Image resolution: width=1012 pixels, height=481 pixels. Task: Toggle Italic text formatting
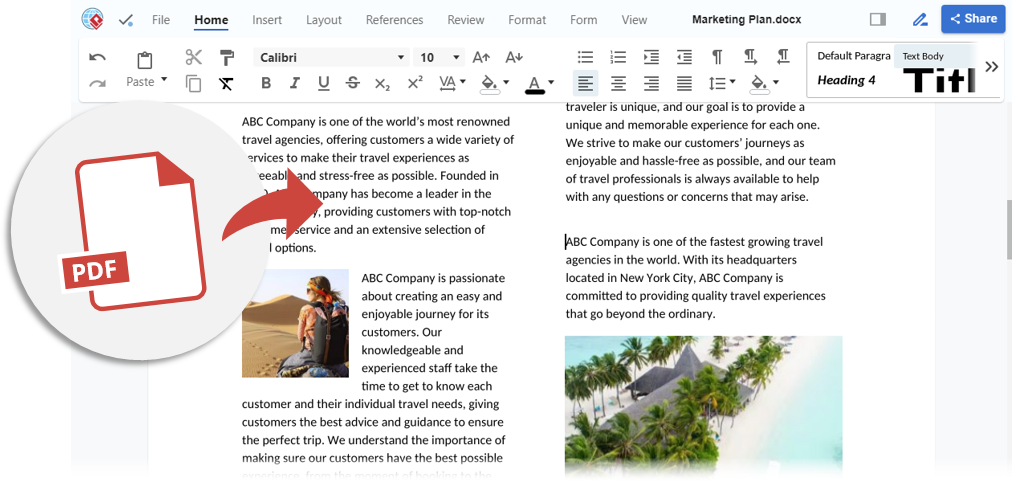click(295, 84)
